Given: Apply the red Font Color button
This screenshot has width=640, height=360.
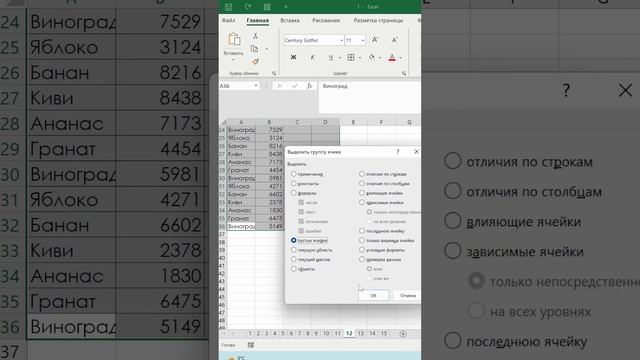Looking at the screenshot, I should [392, 58].
